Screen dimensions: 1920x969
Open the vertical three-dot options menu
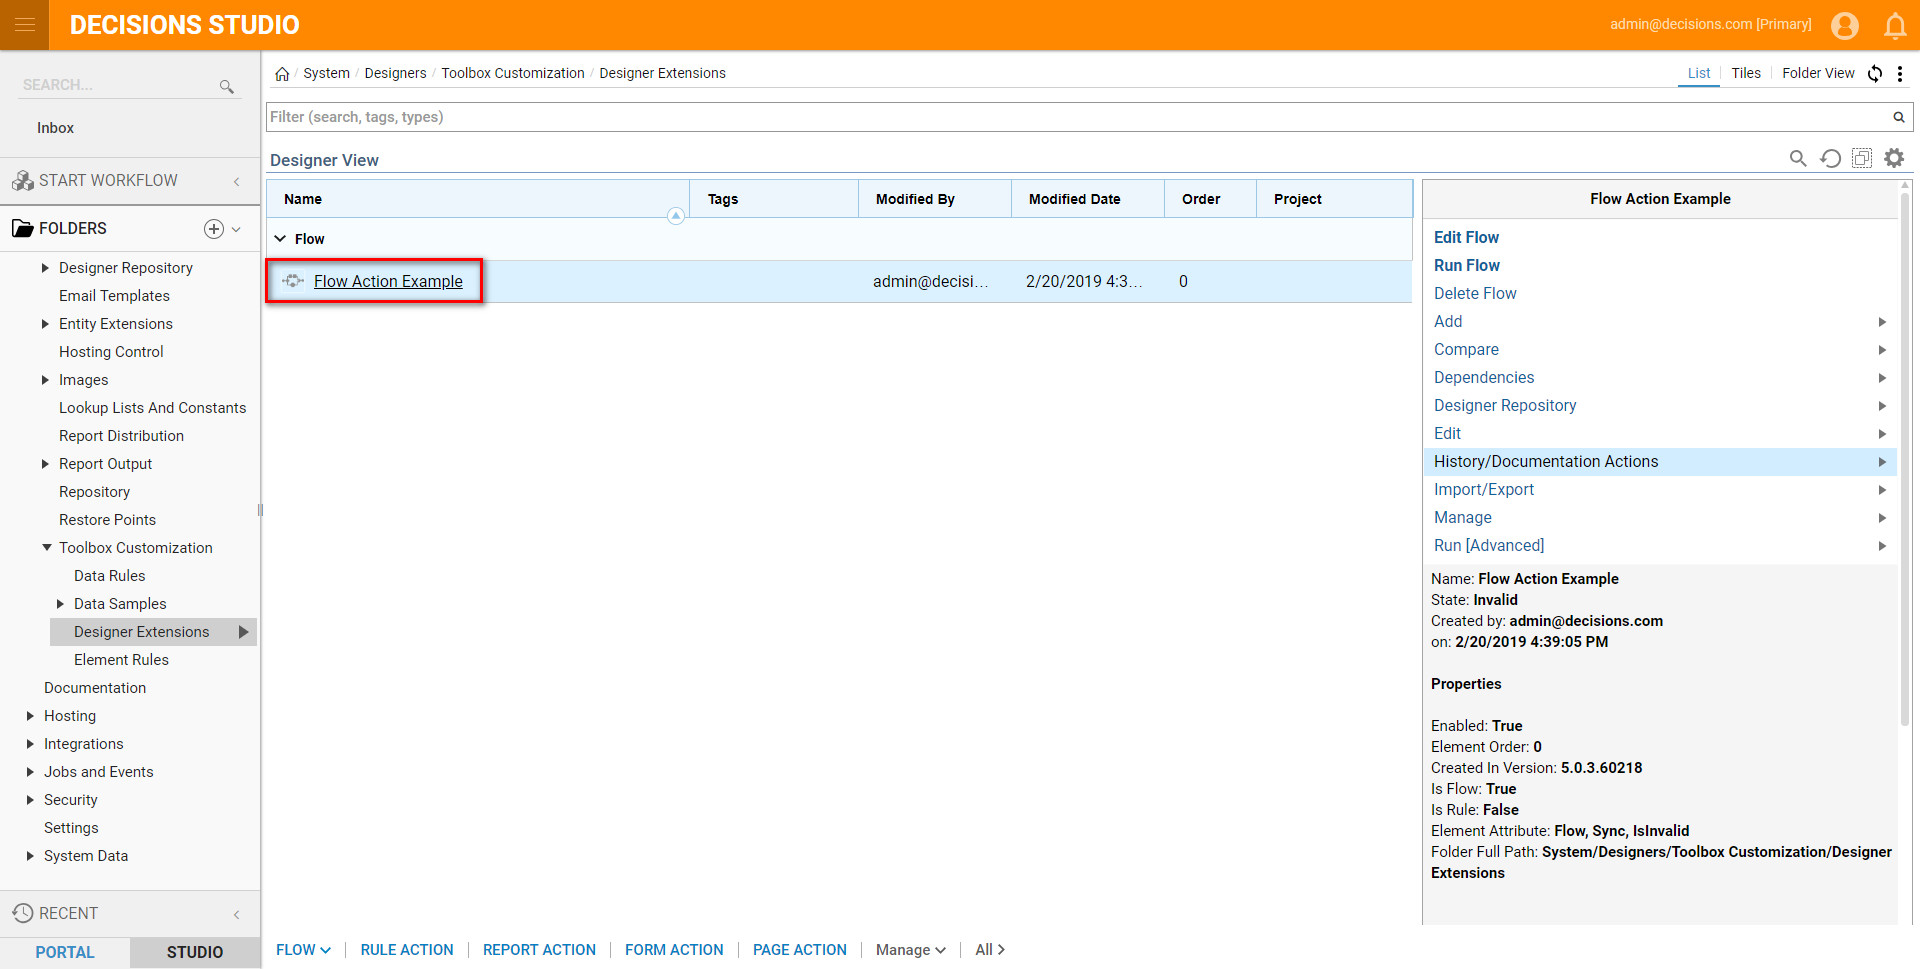(x=1900, y=73)
